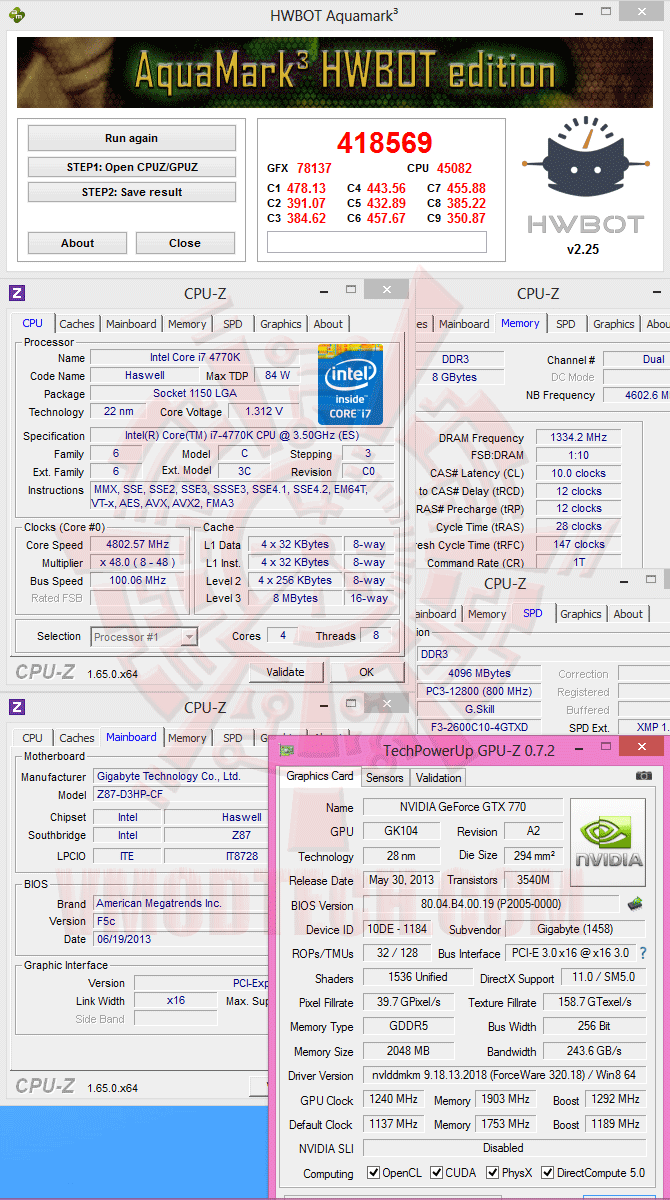Viewport: 670px width, 1200px height.
Task: Select the Validation tab in GPU-Z
Action: 438,777
